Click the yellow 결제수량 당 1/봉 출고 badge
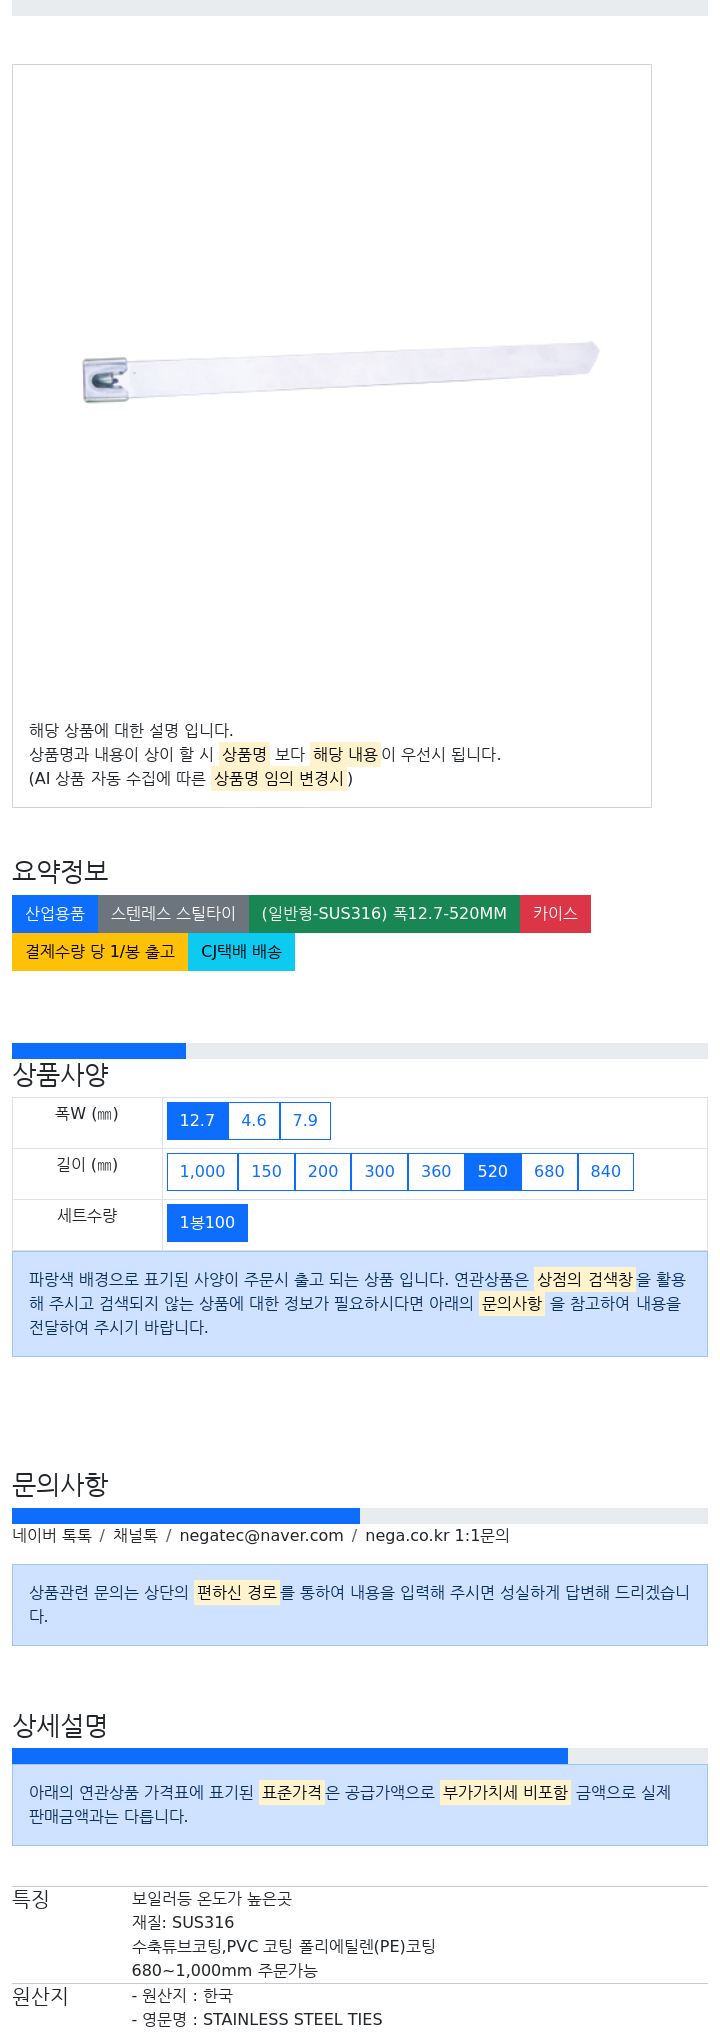The height and width of the screenshot is (2032, 720). pos(100,951)
